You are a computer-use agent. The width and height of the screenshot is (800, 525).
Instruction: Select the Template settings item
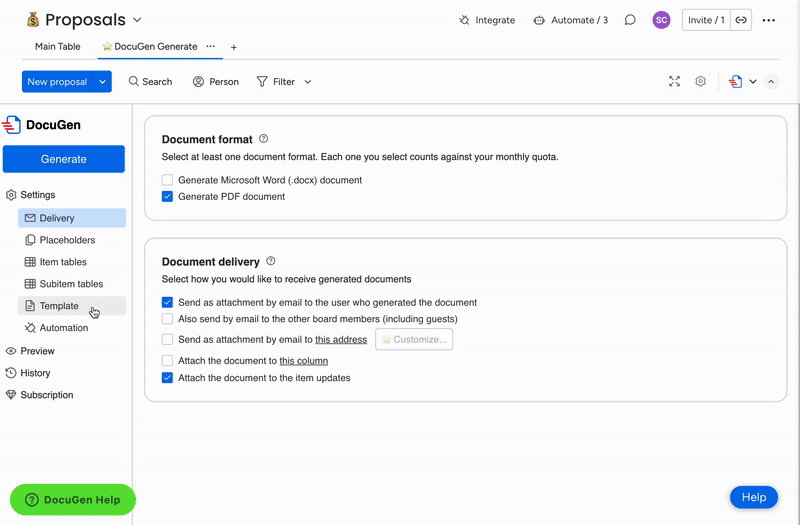pyautogui.click(x=72, y=306)
